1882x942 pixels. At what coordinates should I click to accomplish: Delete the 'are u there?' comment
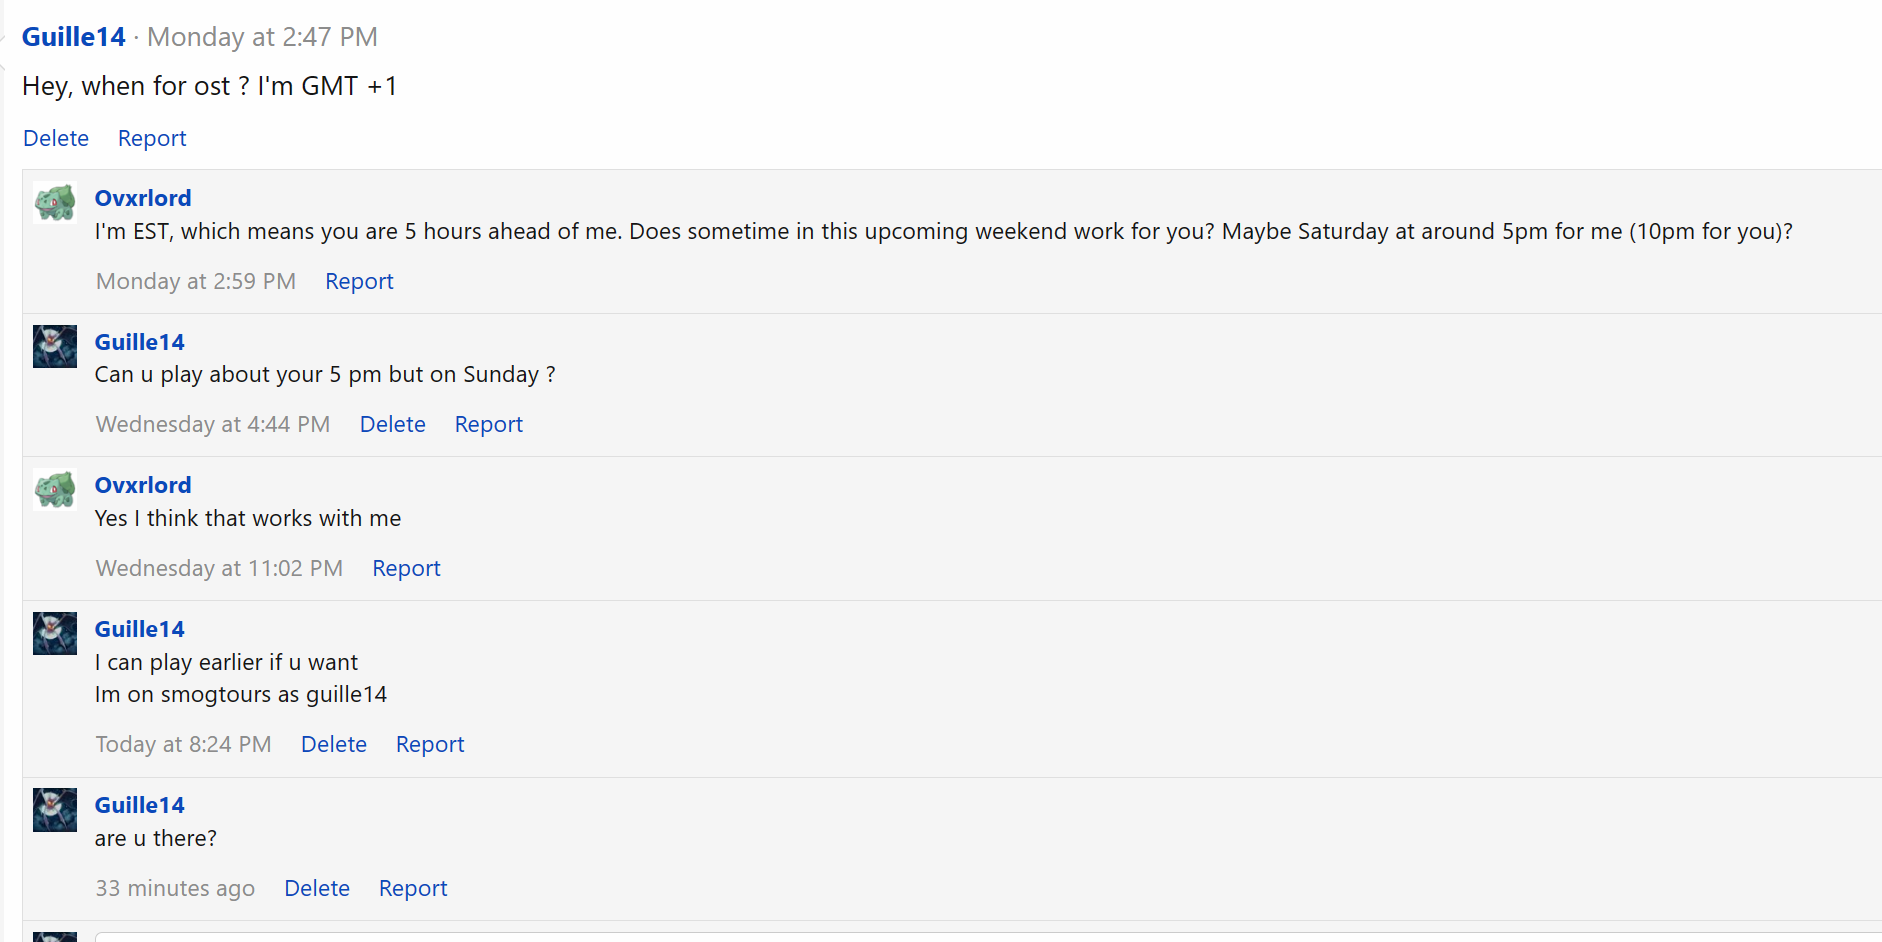click(317, 888)
